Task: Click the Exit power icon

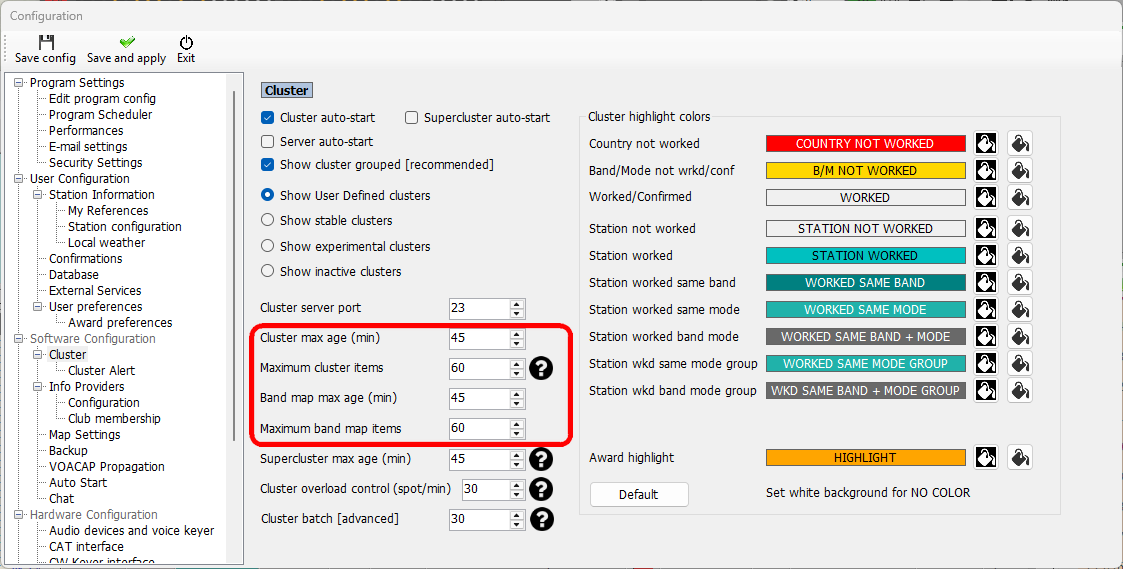Action: point(186,42)
